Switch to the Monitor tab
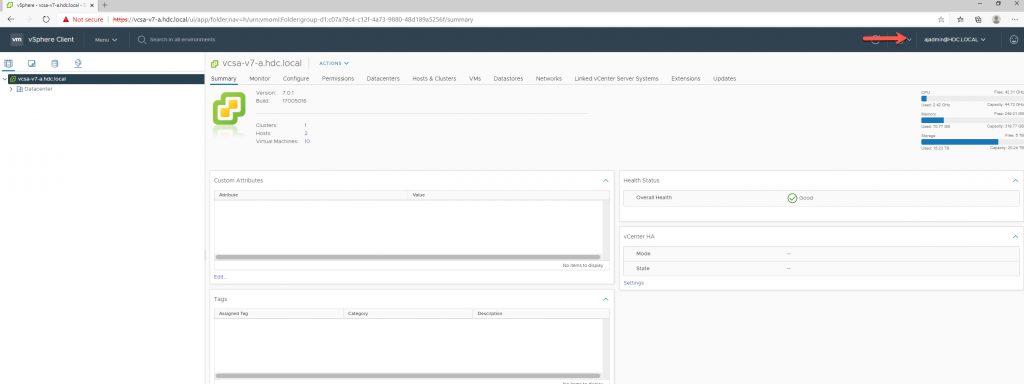This screenshot has width=1024, height=384. tap(260, 78)
